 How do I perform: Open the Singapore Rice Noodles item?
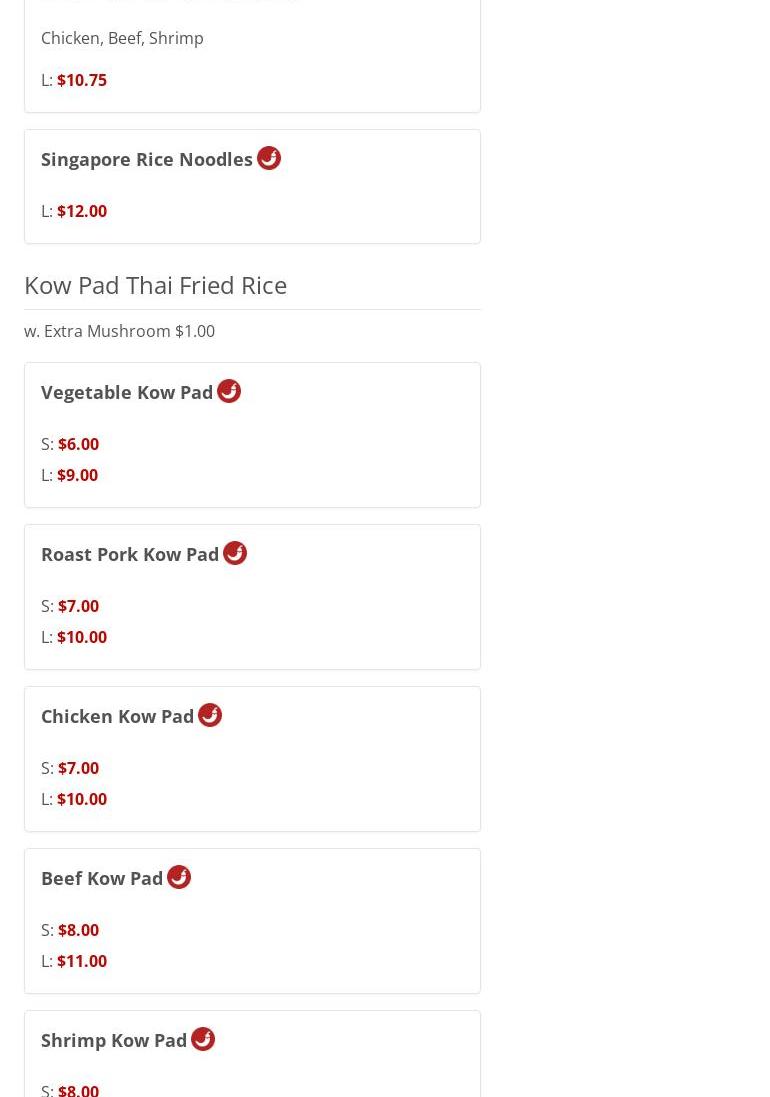[x=147, y=159]
